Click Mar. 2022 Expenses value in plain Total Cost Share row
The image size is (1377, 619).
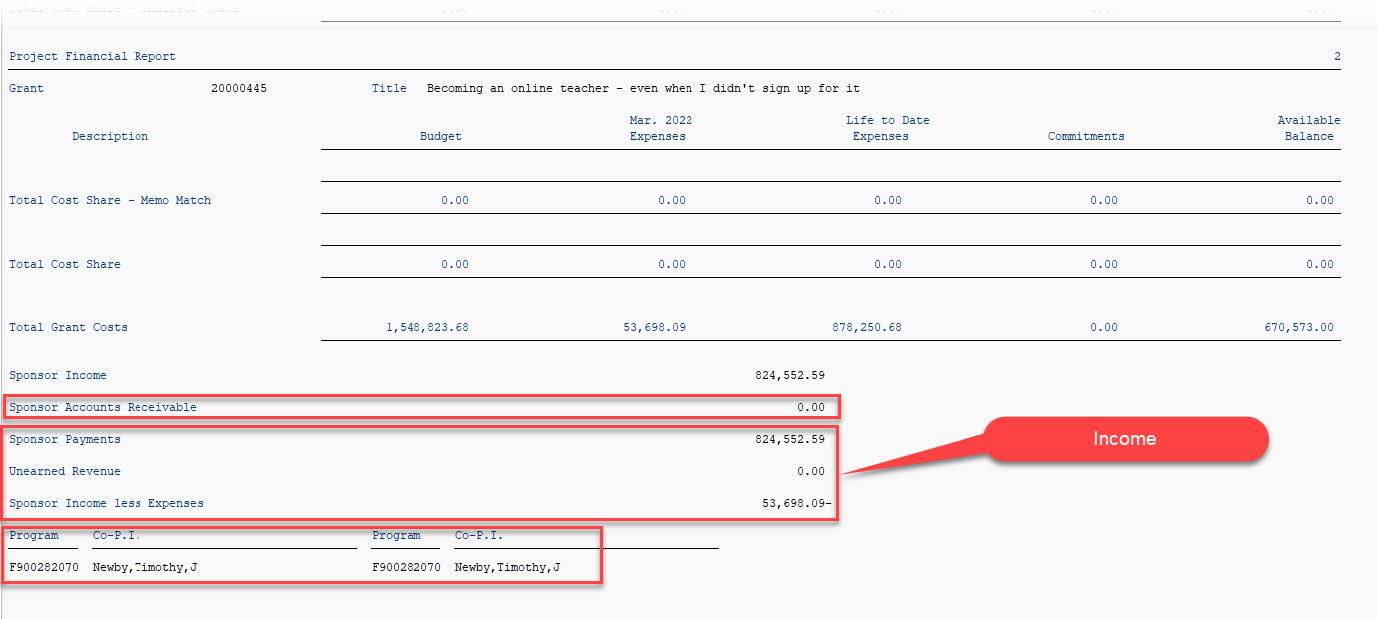tap(672, 264)
